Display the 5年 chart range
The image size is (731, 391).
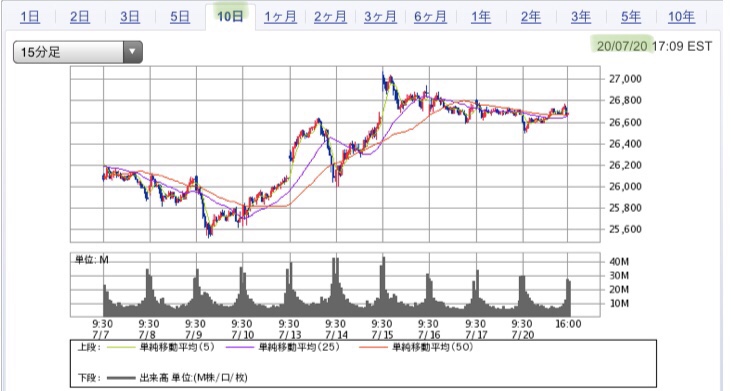(631, 17)
